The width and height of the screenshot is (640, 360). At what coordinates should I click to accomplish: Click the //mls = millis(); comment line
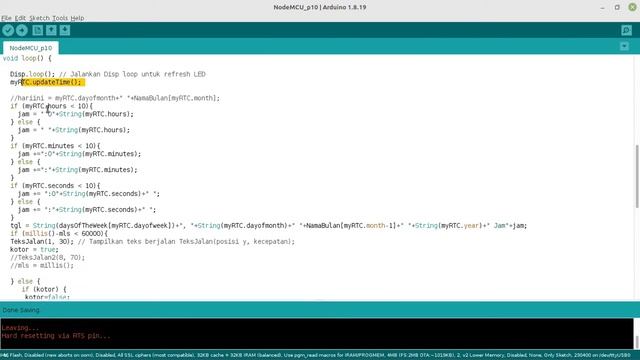click(x=42, y=265)
